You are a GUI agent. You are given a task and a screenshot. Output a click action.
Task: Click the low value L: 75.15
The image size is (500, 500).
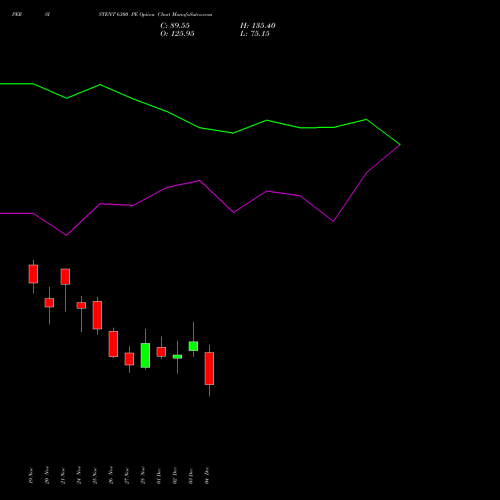255,34
